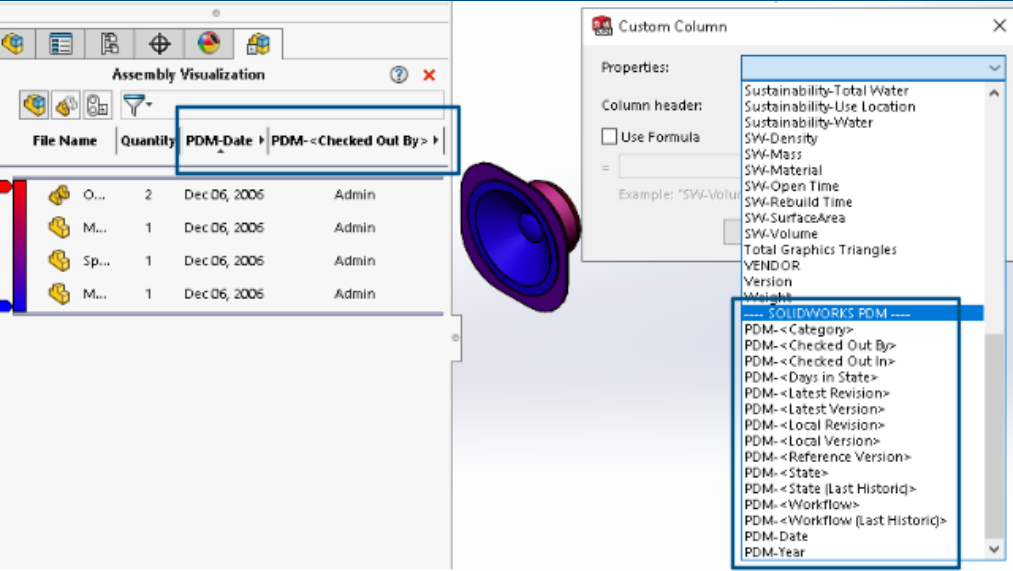
Task: Choose PDM-Year property
Action: 775,552
